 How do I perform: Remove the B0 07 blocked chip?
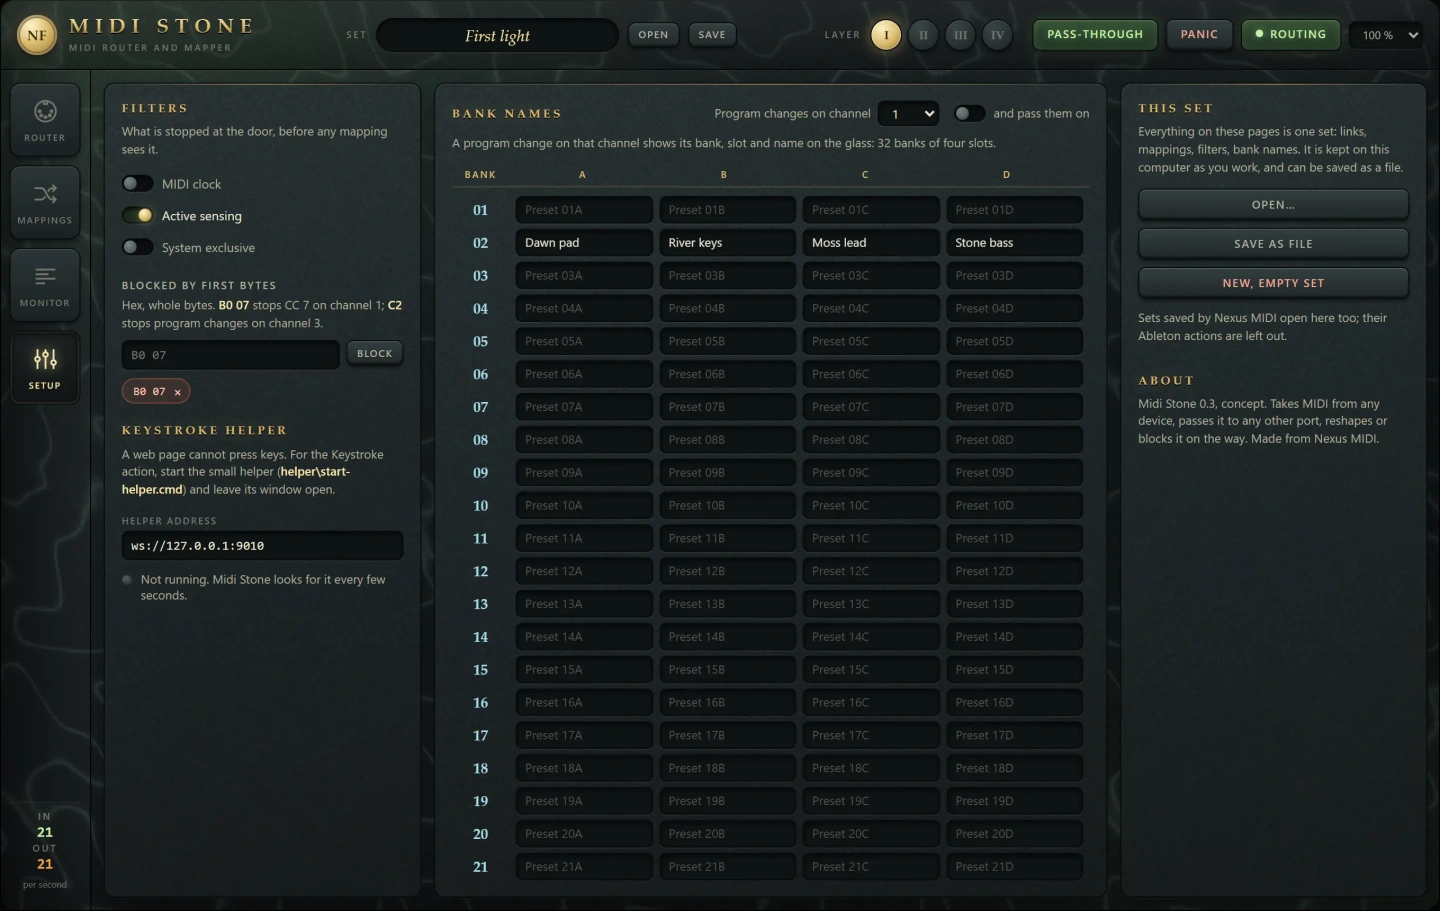[178, 392]
